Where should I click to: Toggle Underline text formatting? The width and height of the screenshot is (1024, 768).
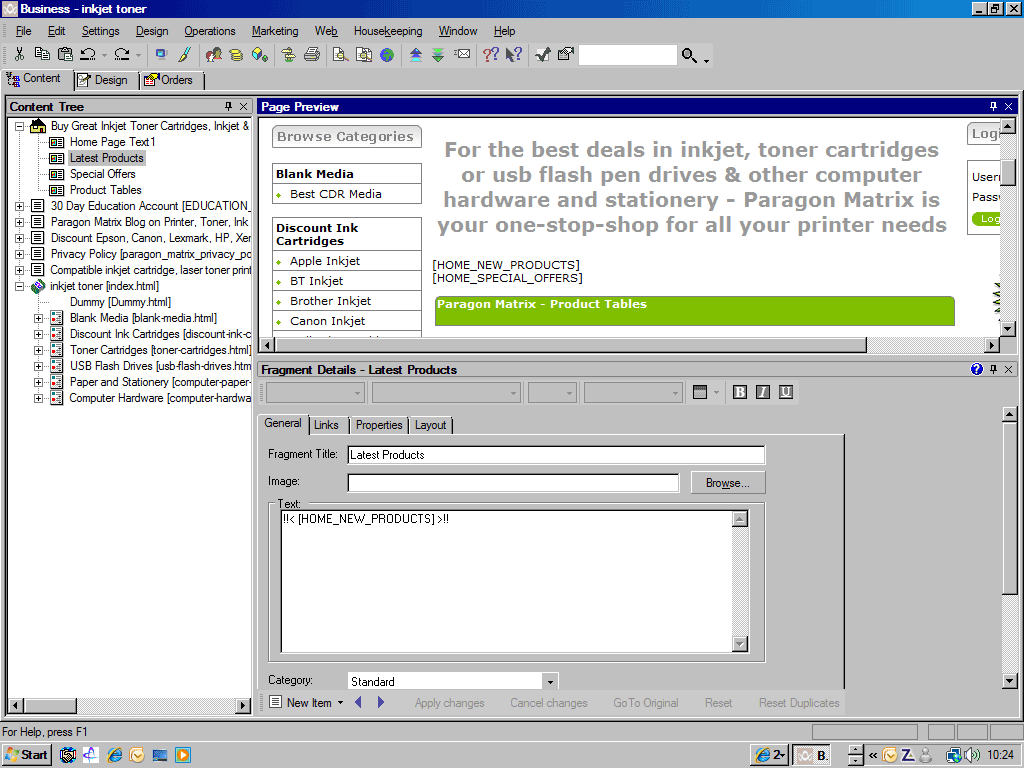pyautogui.click(x=786, y=392)
